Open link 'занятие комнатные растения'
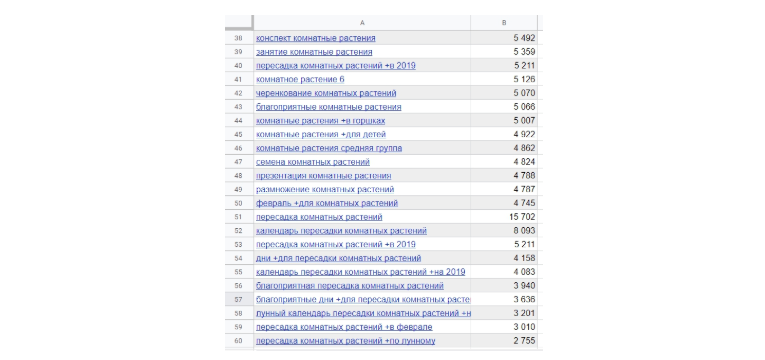This screenshot has height=360, width=765. pyautogui.click(x=314, y=52)
